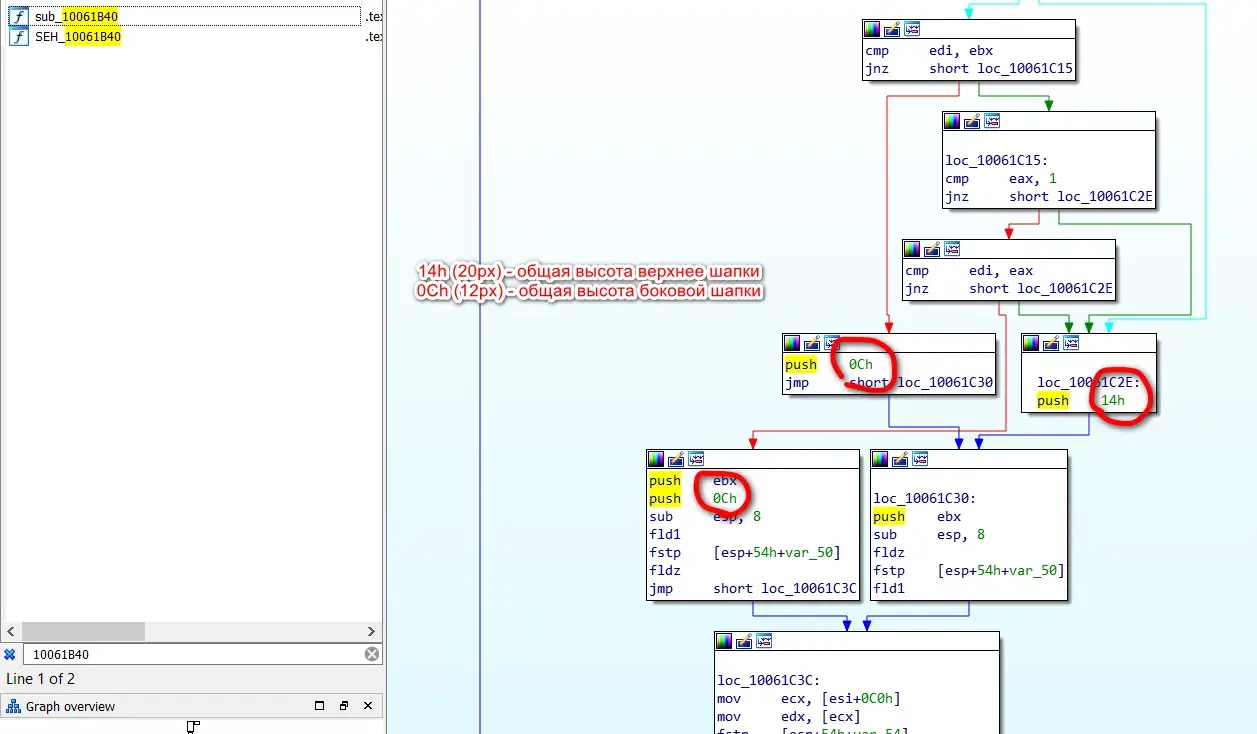This screenshot has width=1257, height=734.
Task: Click the functions list horizontal scrollbar thumb
Action: tap(83, 632)
